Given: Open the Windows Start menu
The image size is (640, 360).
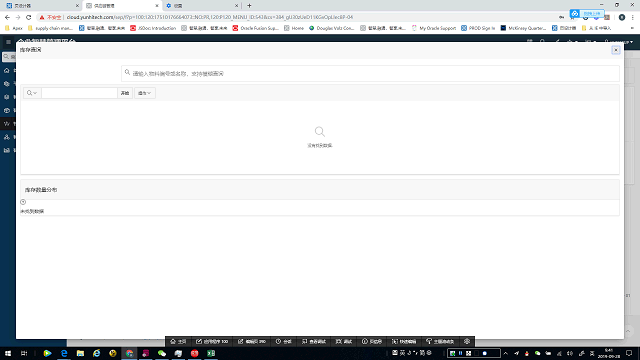Looking at the screenshot, I should point(8,353).
